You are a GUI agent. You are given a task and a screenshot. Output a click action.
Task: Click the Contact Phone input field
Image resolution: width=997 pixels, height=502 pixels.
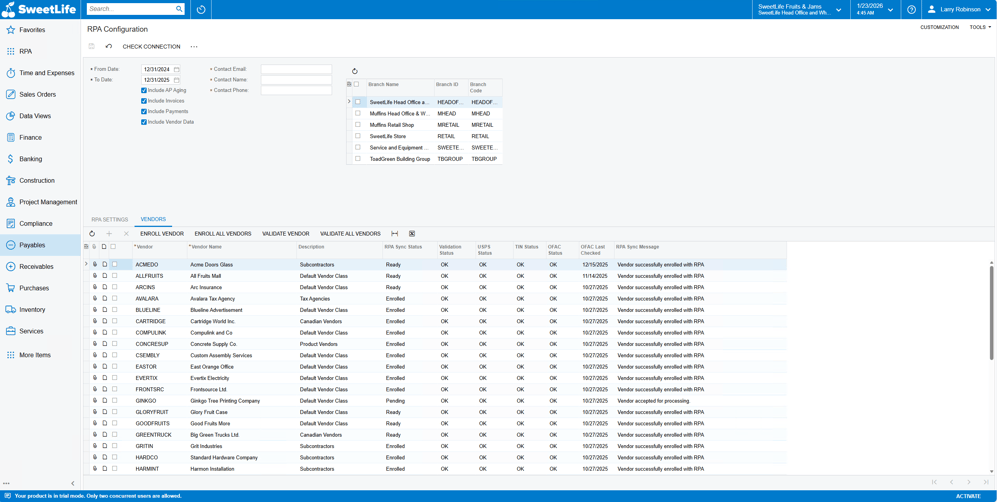point(296,91)
